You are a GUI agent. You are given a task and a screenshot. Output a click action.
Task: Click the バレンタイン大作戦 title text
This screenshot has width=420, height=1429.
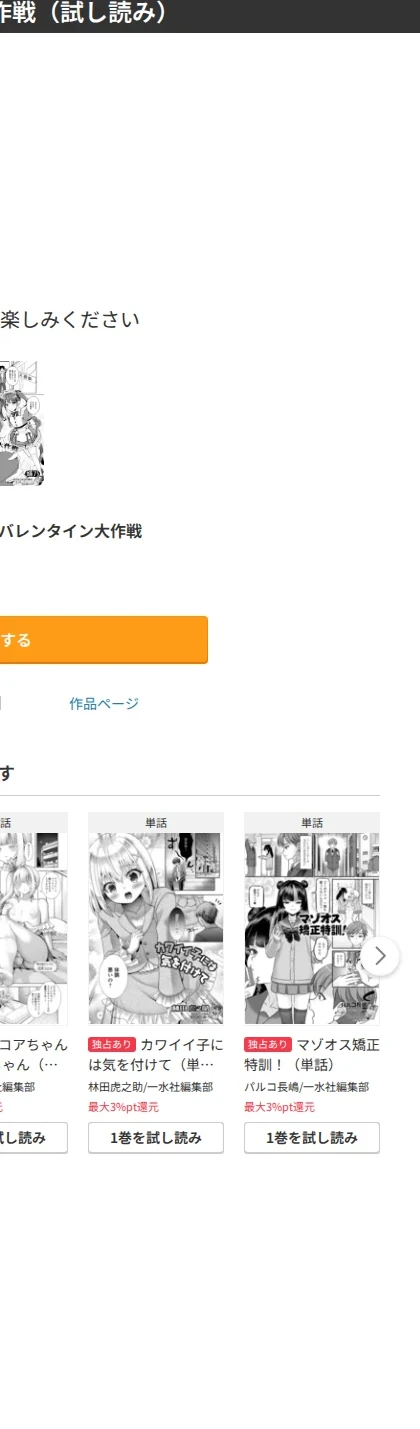point(70,531)
